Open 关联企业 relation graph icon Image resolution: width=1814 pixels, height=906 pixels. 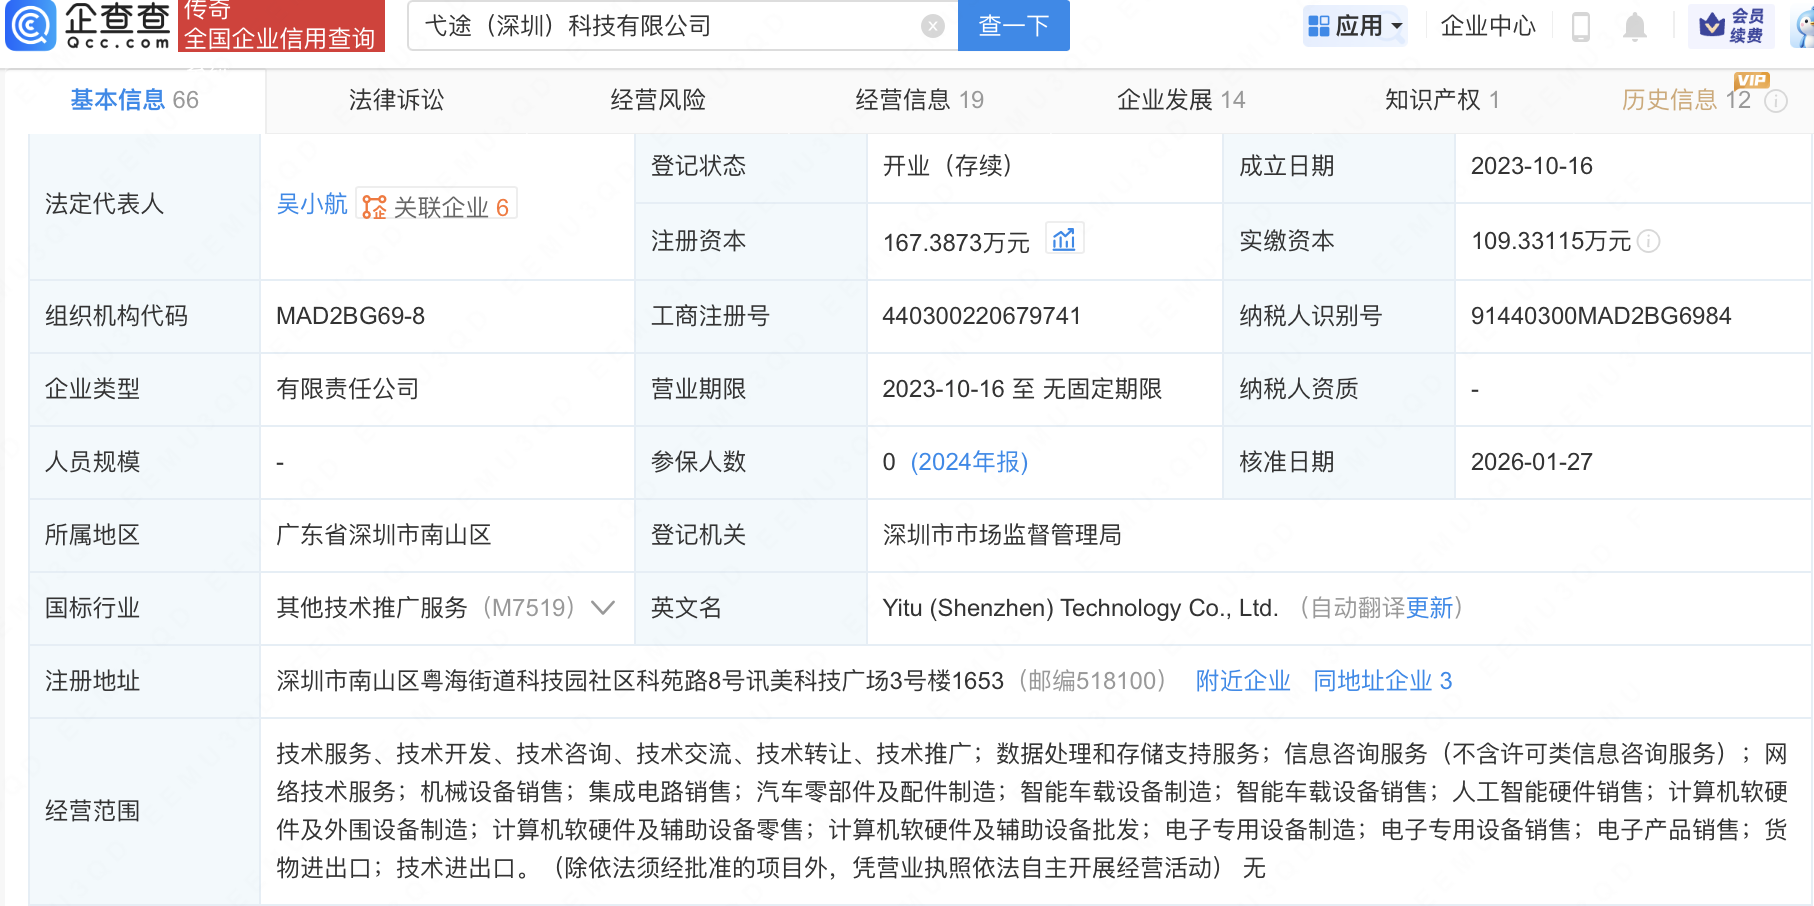[375, 207]
